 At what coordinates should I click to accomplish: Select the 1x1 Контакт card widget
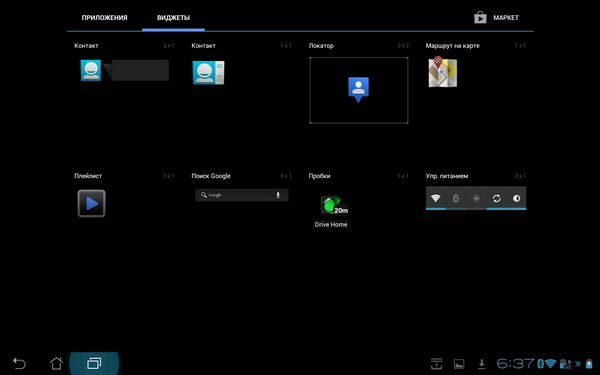point(209,72)
